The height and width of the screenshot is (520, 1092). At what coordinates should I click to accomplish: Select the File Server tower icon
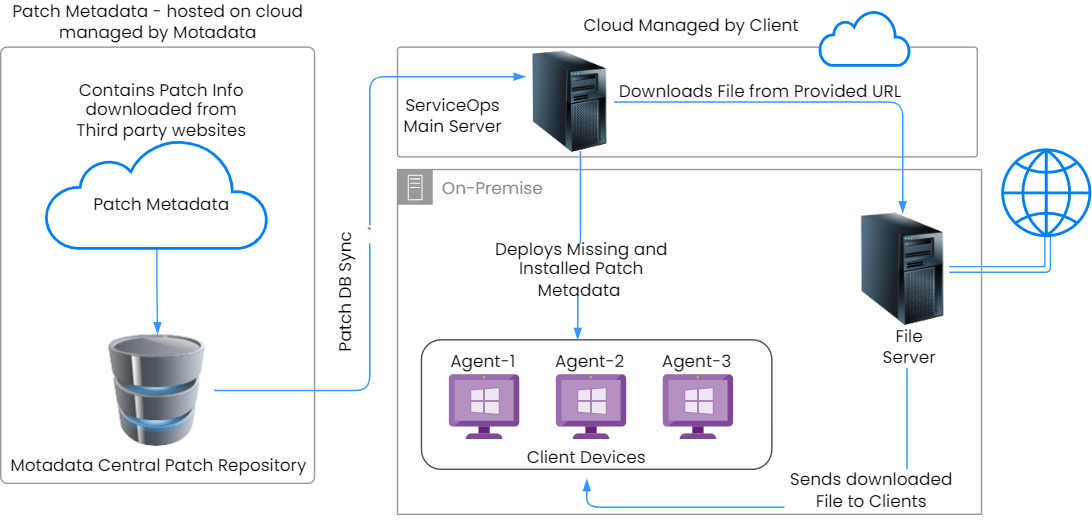[x=904, y=269]
